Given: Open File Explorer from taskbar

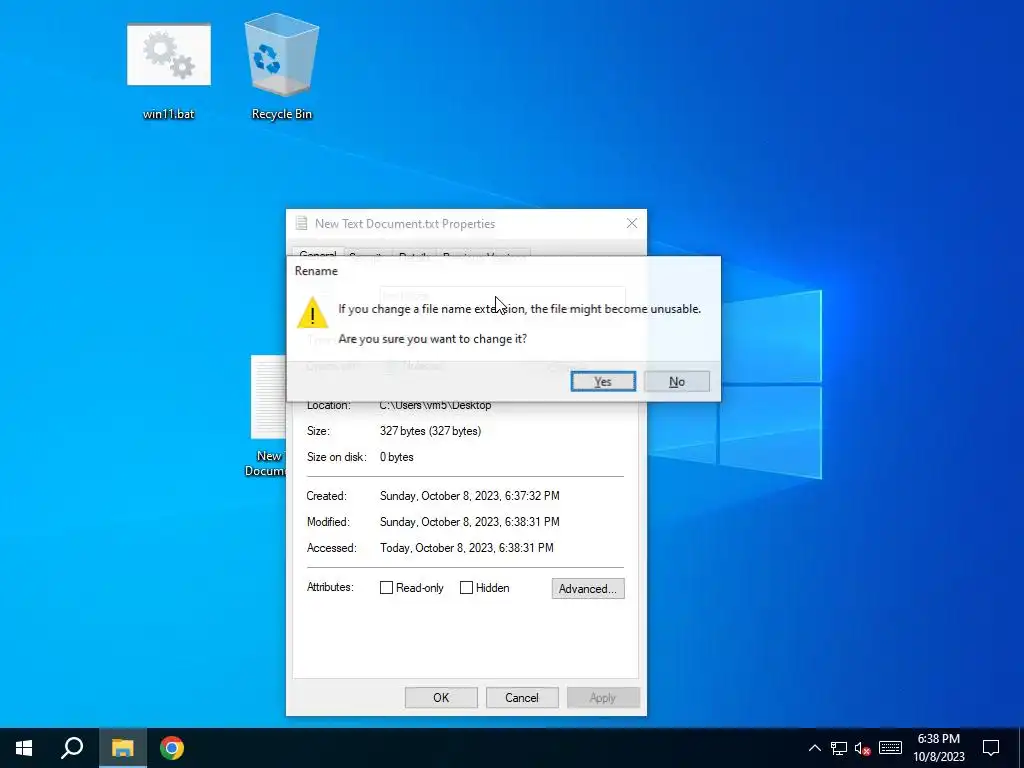Looking at the screenshot, I should 122,748.
